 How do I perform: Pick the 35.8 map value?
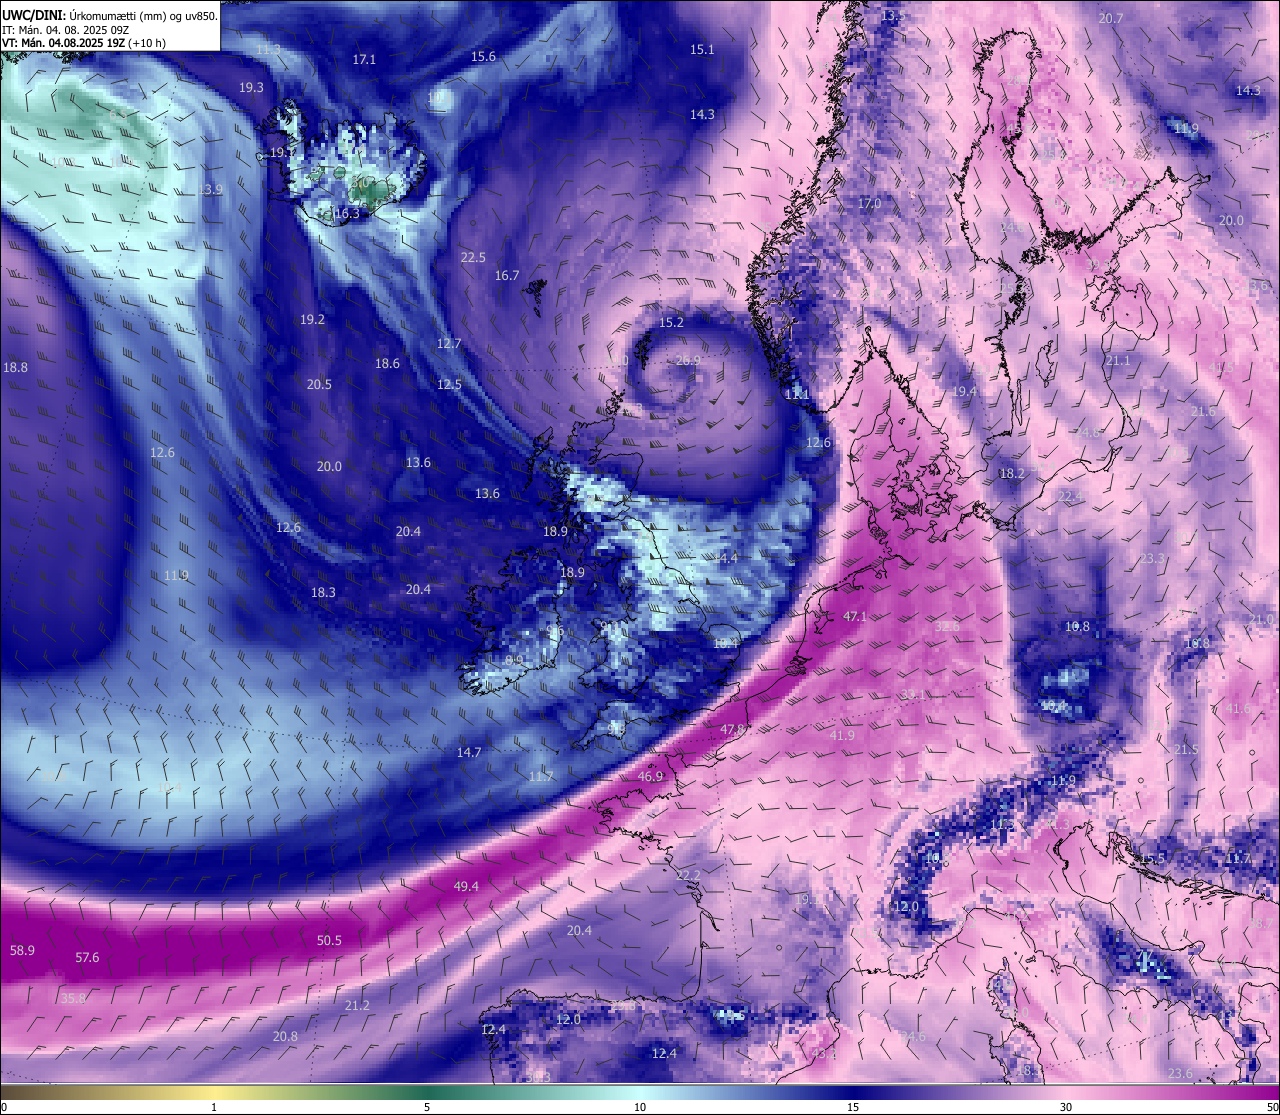pyautogui.click(x=74, y=998)
